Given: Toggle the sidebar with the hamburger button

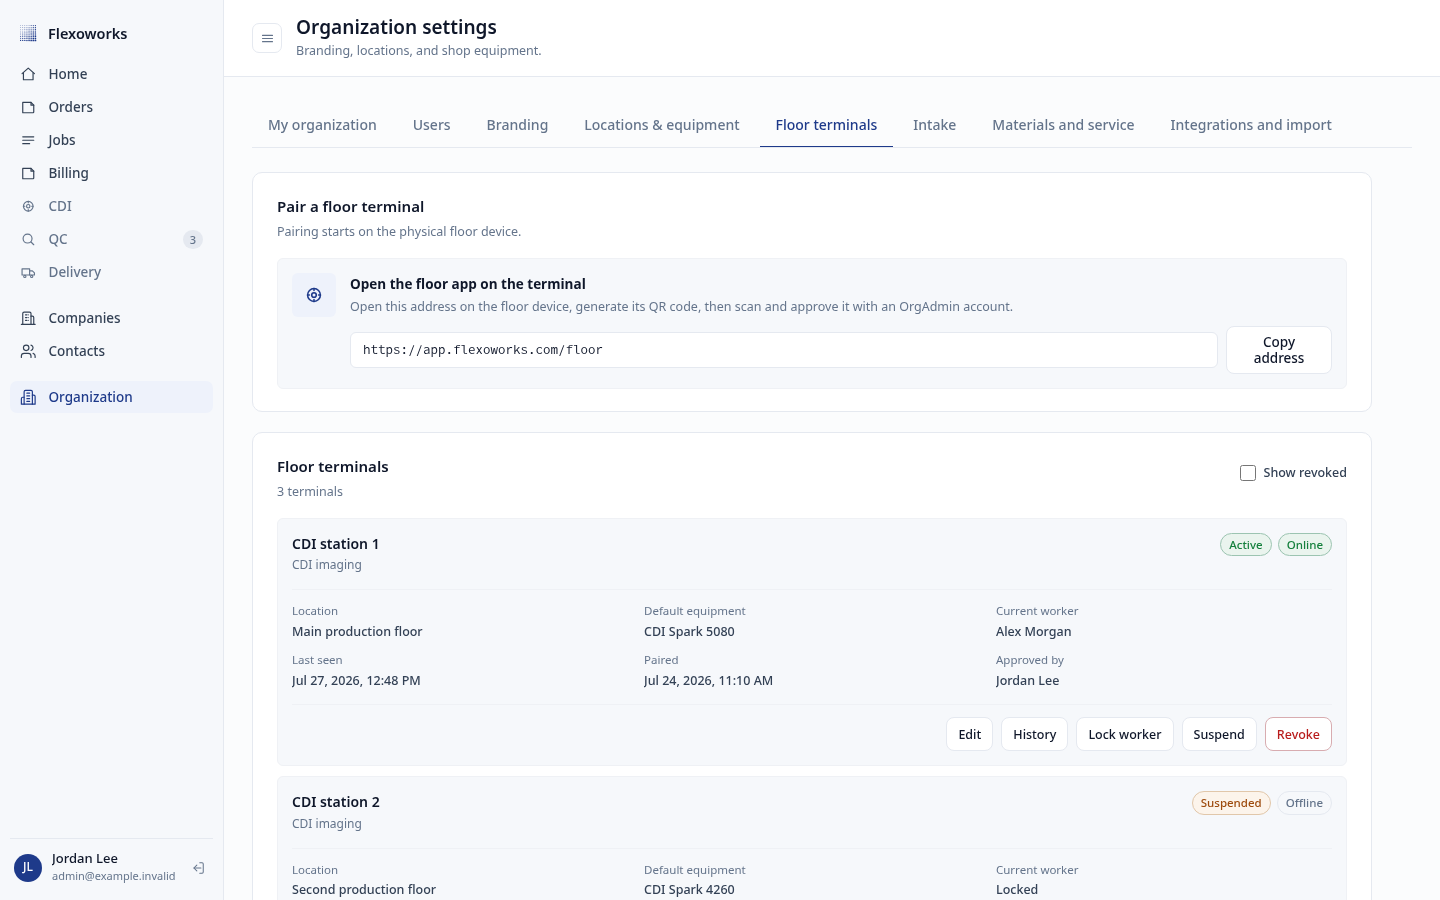Looking at the screenshot, I should [267, 38].
